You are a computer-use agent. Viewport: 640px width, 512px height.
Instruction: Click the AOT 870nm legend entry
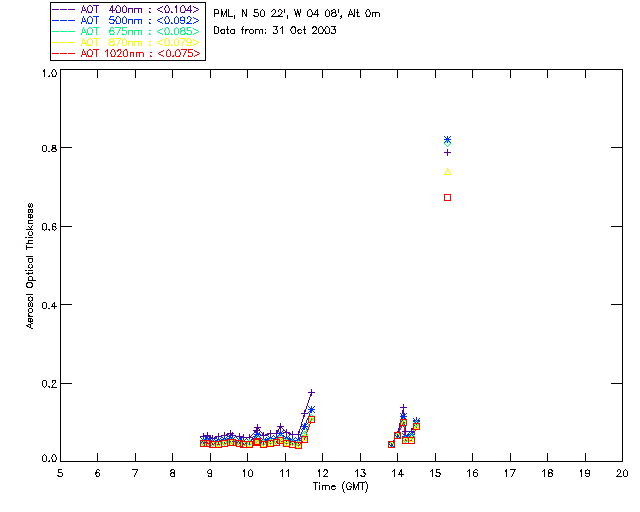pyautogui.click(x=126, y=42)
